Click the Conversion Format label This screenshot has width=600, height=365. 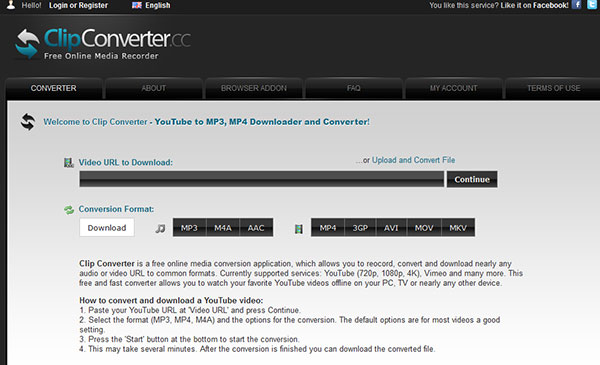coord(116,209)
